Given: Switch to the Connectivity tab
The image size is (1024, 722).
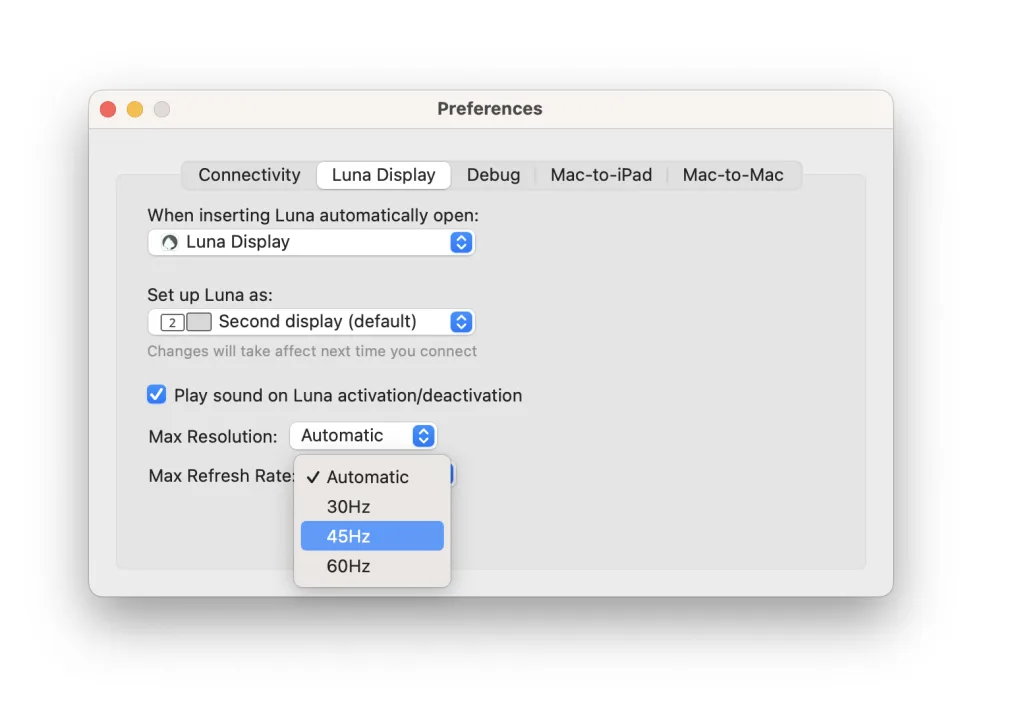Looking at the screenshot, I should click(247, 174).
